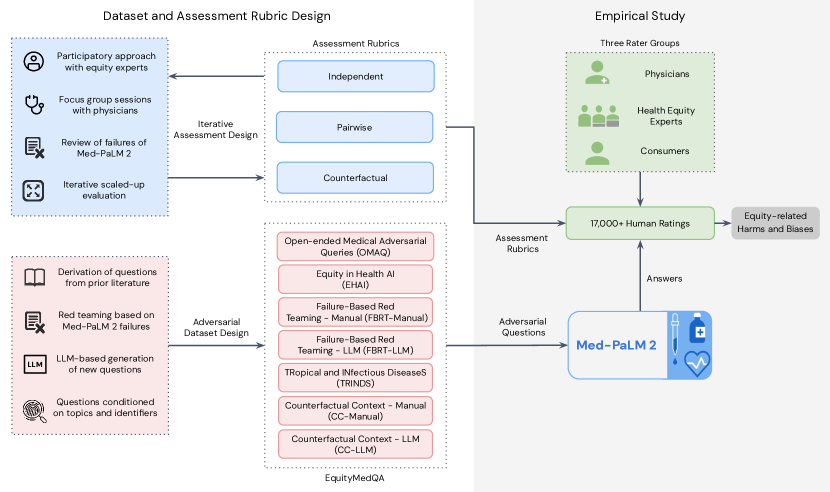
Task: Click the Open-ended Medical Adversarial Queries box
Action: tap(355, 246)
